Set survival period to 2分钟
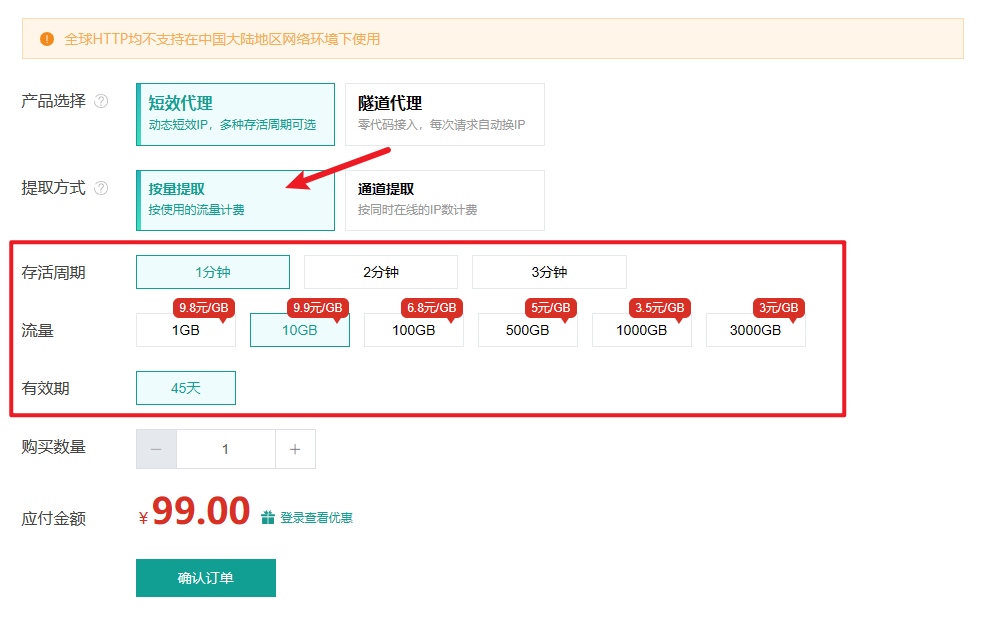 (381, 272)
